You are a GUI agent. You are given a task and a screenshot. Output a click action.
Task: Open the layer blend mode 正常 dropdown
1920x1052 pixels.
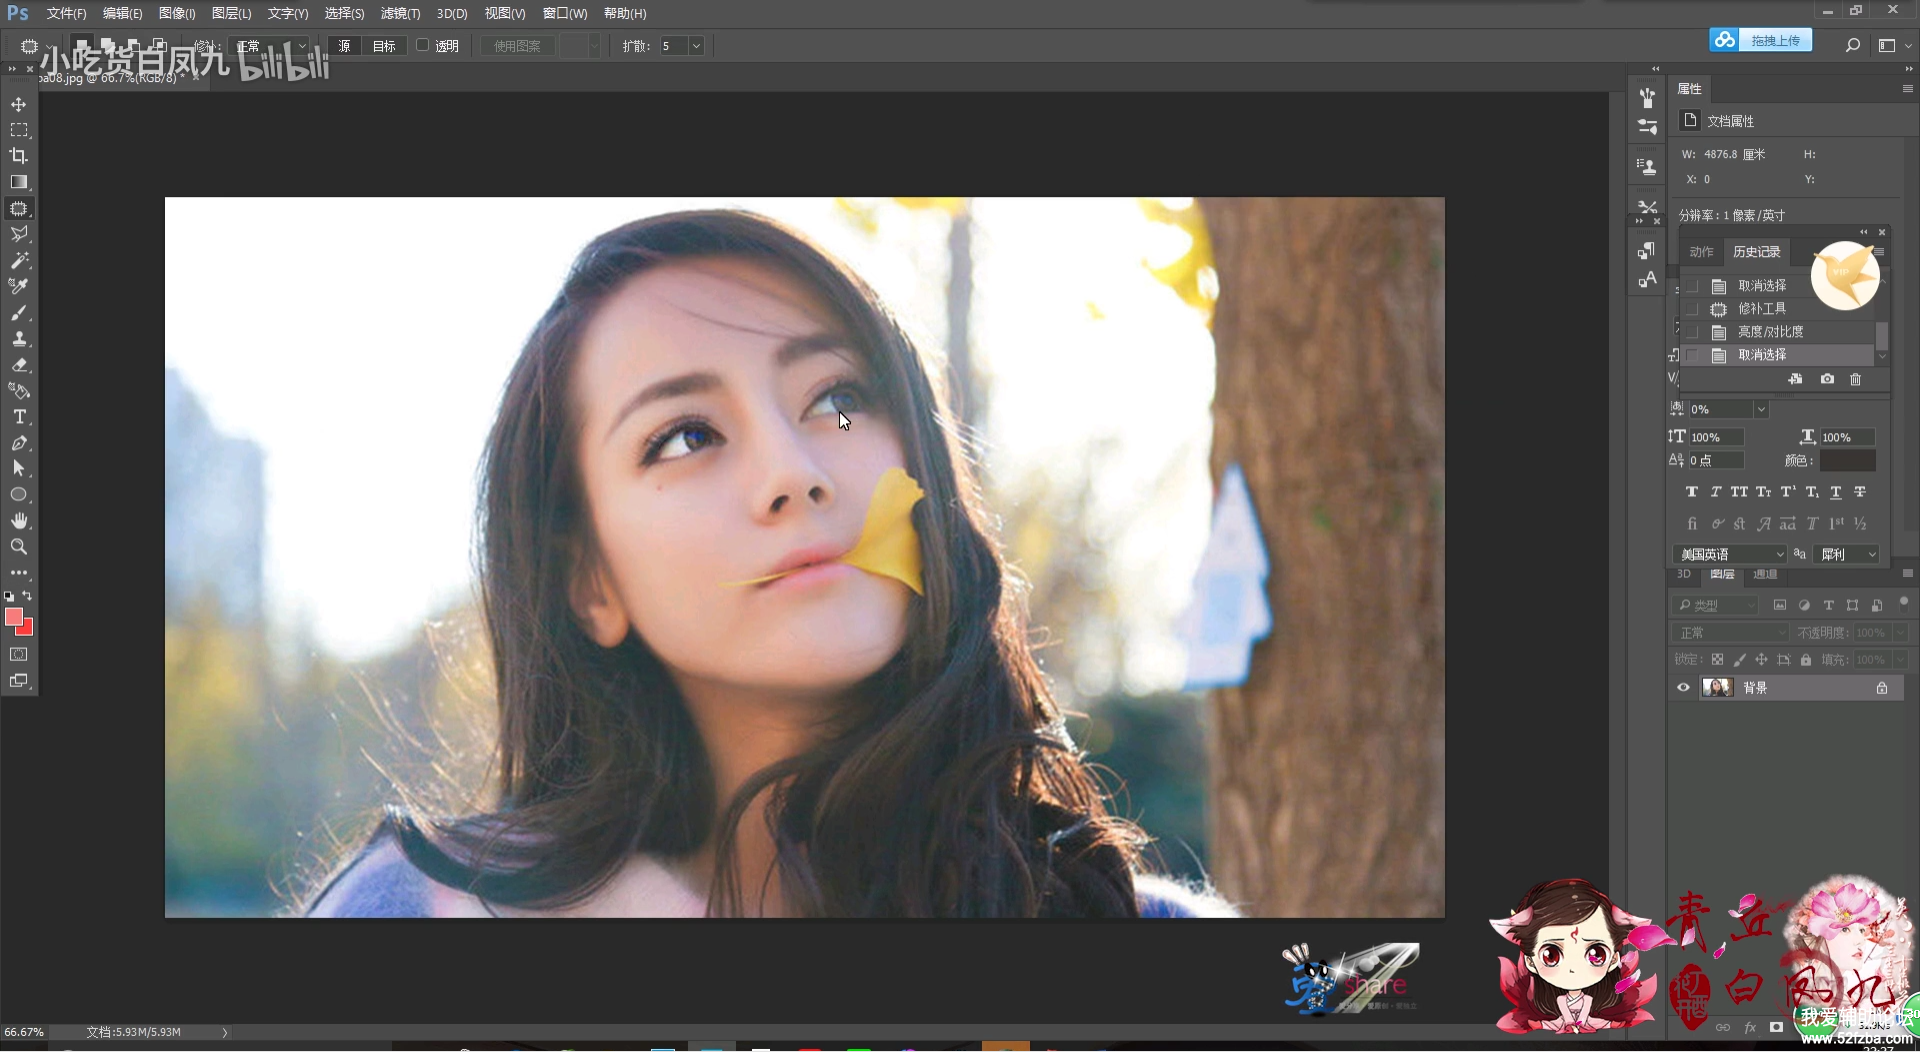pos(1731,633)
